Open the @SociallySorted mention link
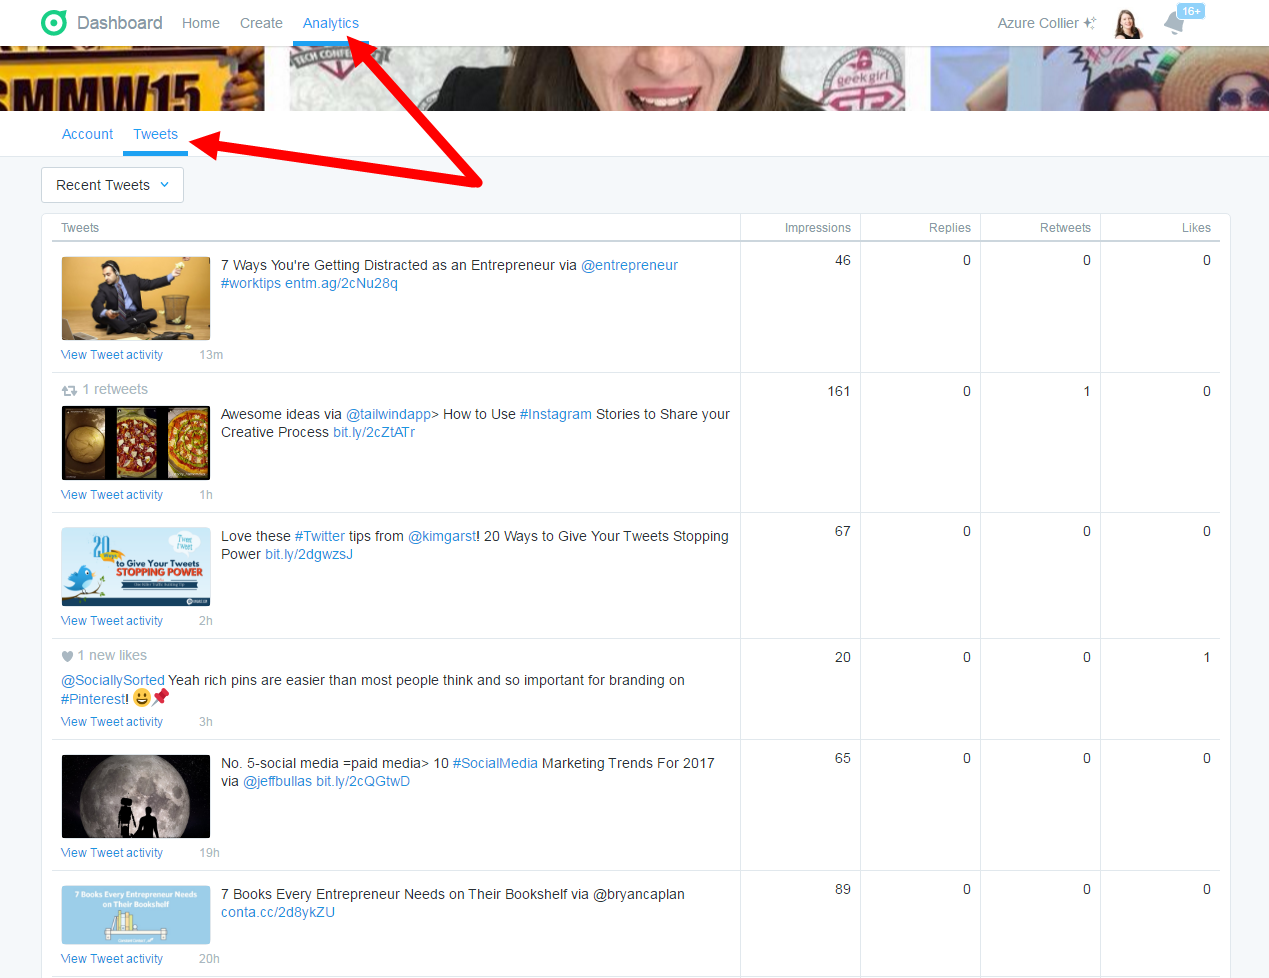This screenshot has height=978, width=1269. [x=113, y=680]
